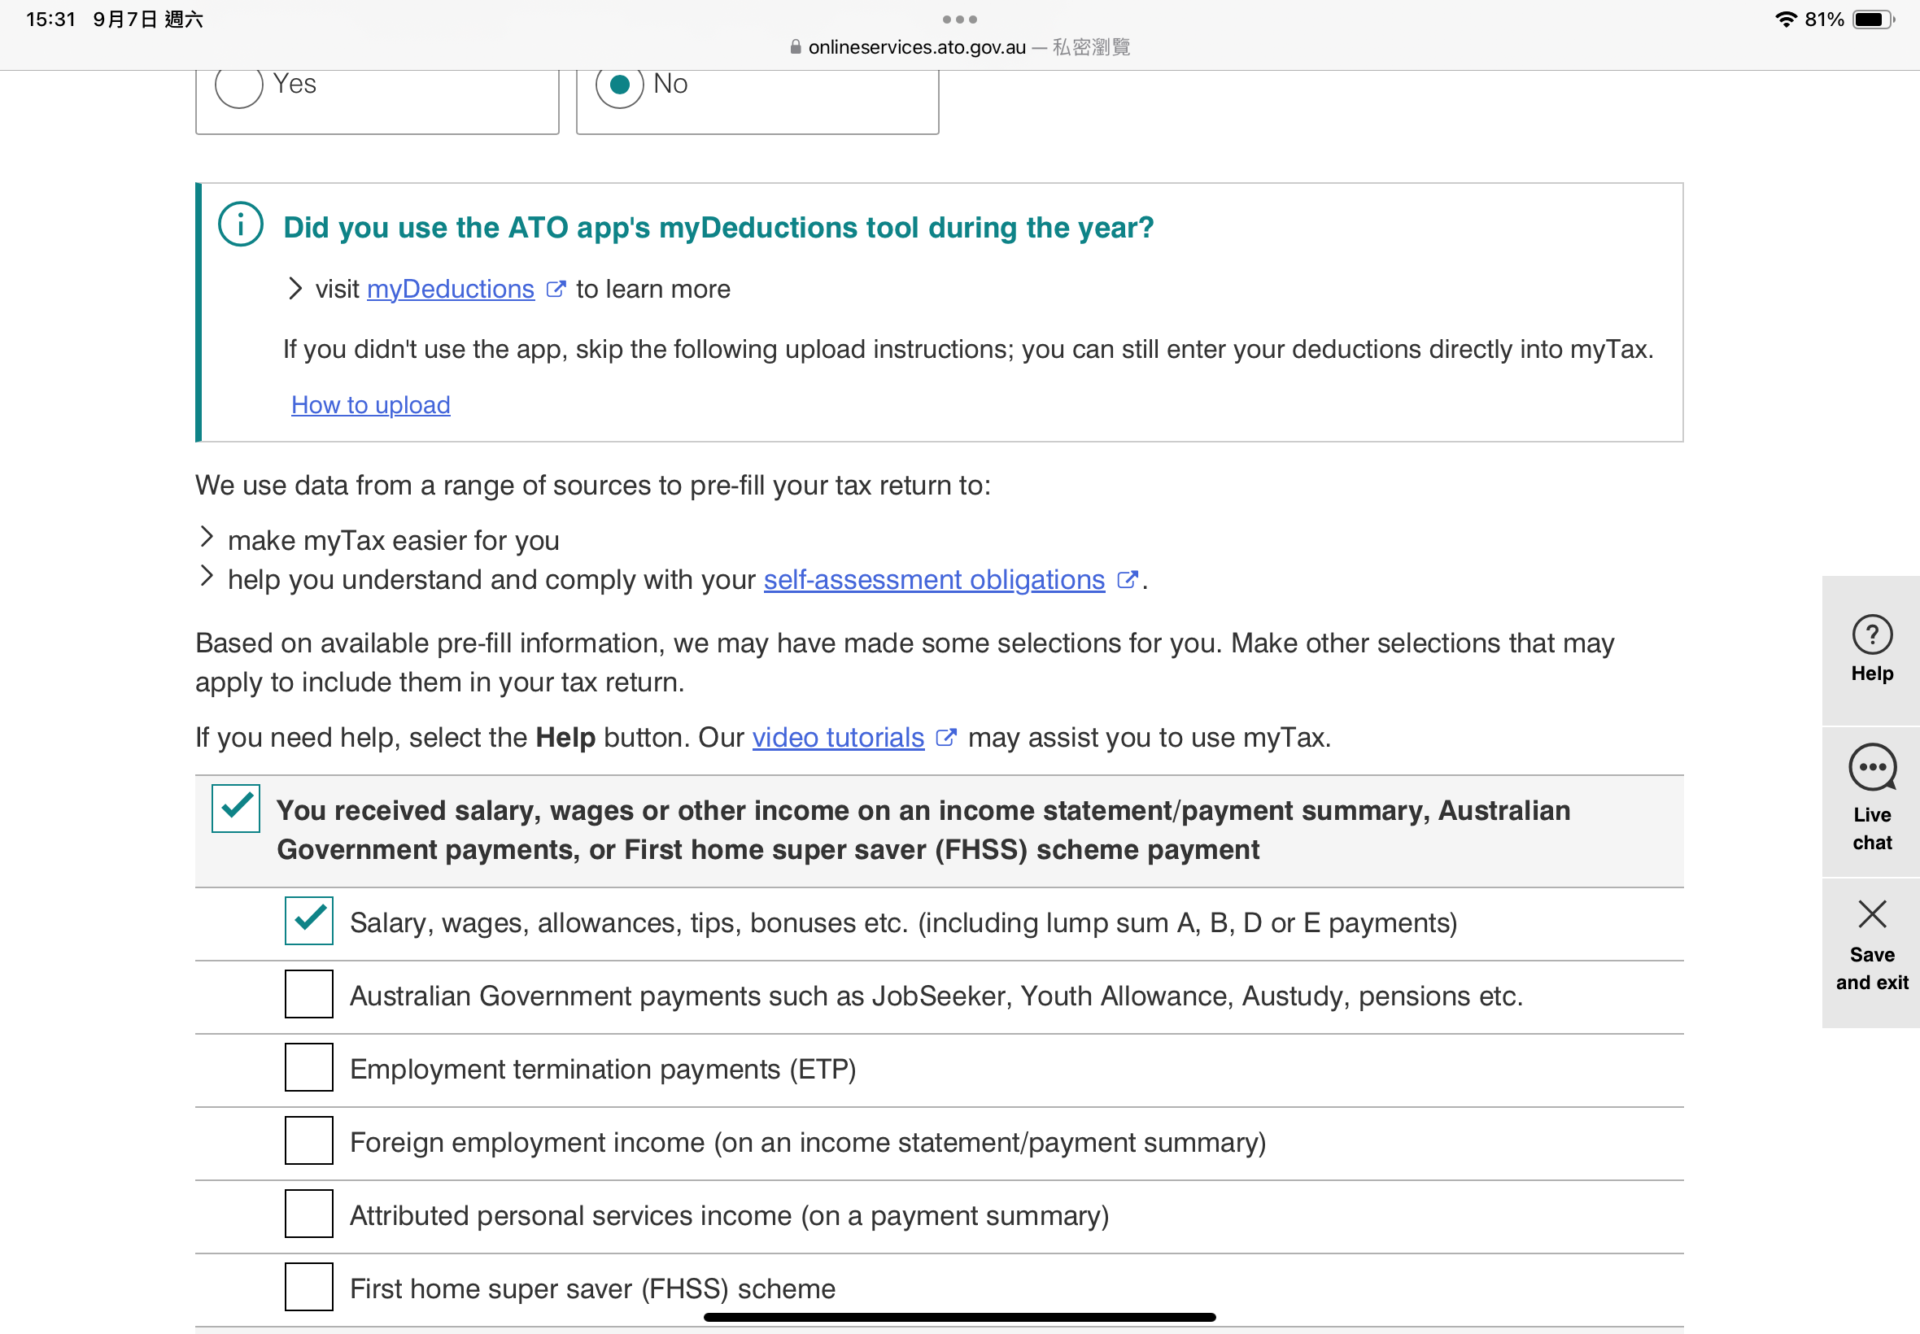Check First home super saver (FHSS) scheme

(x=308, y=1287)
